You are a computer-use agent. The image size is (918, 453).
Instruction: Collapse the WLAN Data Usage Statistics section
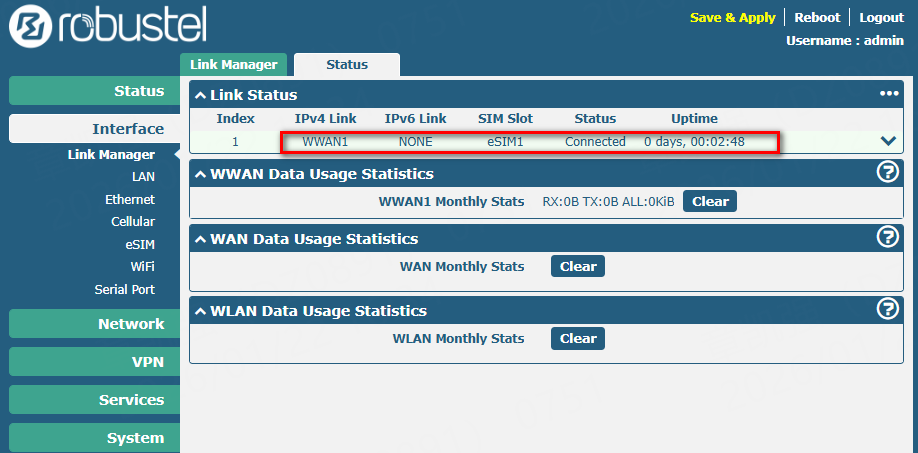(x=201, y=311)
